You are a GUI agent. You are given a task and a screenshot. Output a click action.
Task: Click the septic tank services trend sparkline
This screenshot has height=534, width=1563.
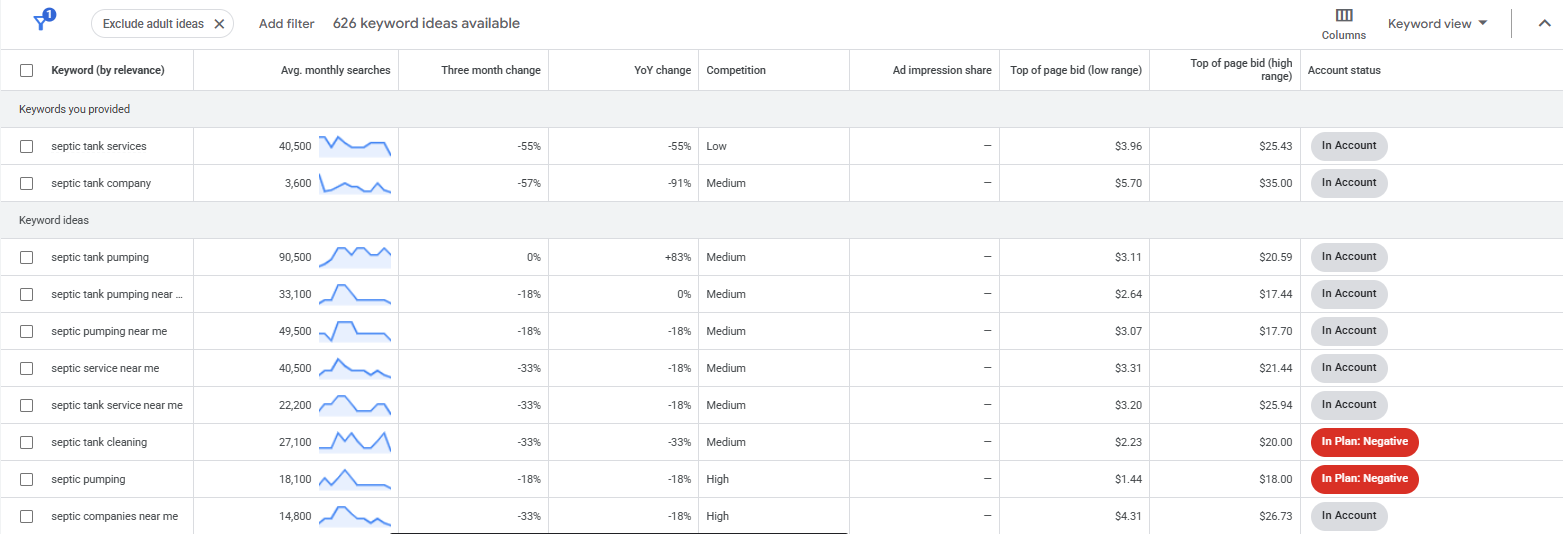click(x=354, y=146)
